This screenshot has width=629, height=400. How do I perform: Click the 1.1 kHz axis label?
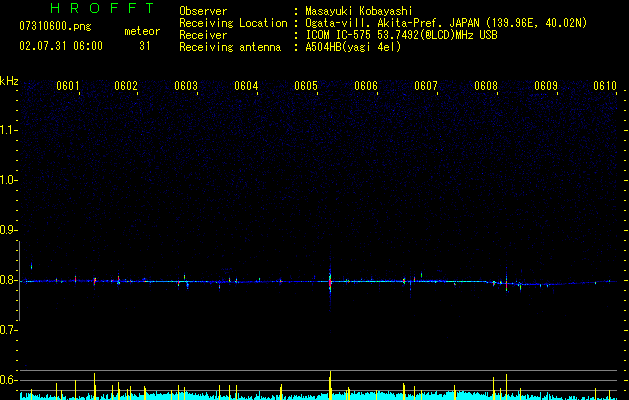pyautogui.click(x=8, y=130)
